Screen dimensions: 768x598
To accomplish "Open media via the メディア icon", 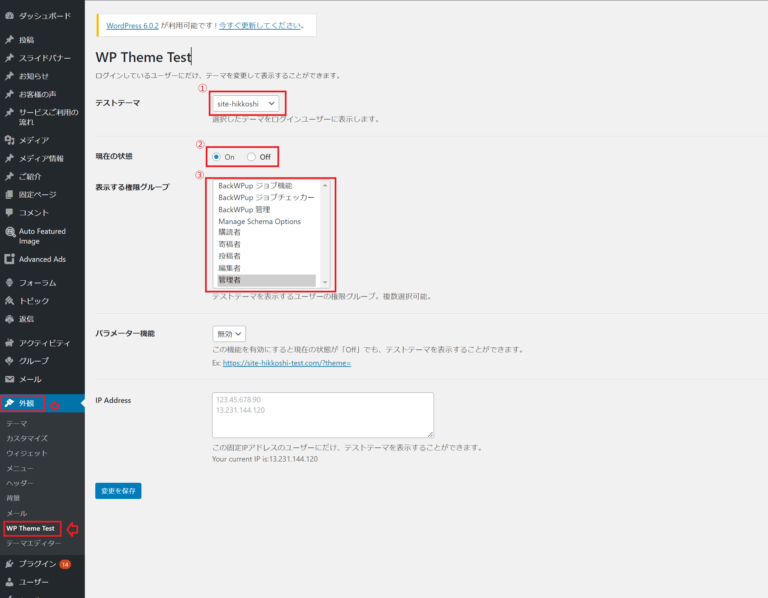I will (9, 140).
